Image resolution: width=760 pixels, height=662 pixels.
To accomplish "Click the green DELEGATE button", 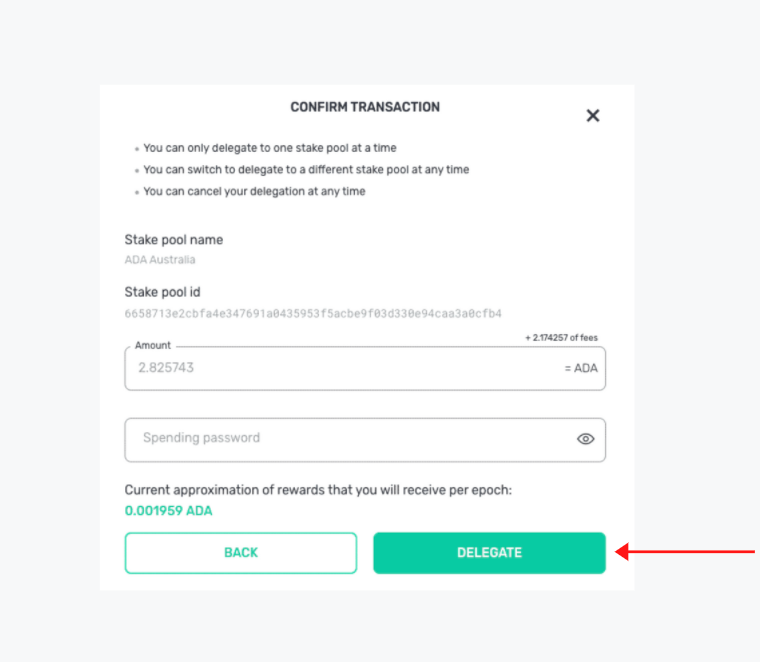I will pos(489,553).
